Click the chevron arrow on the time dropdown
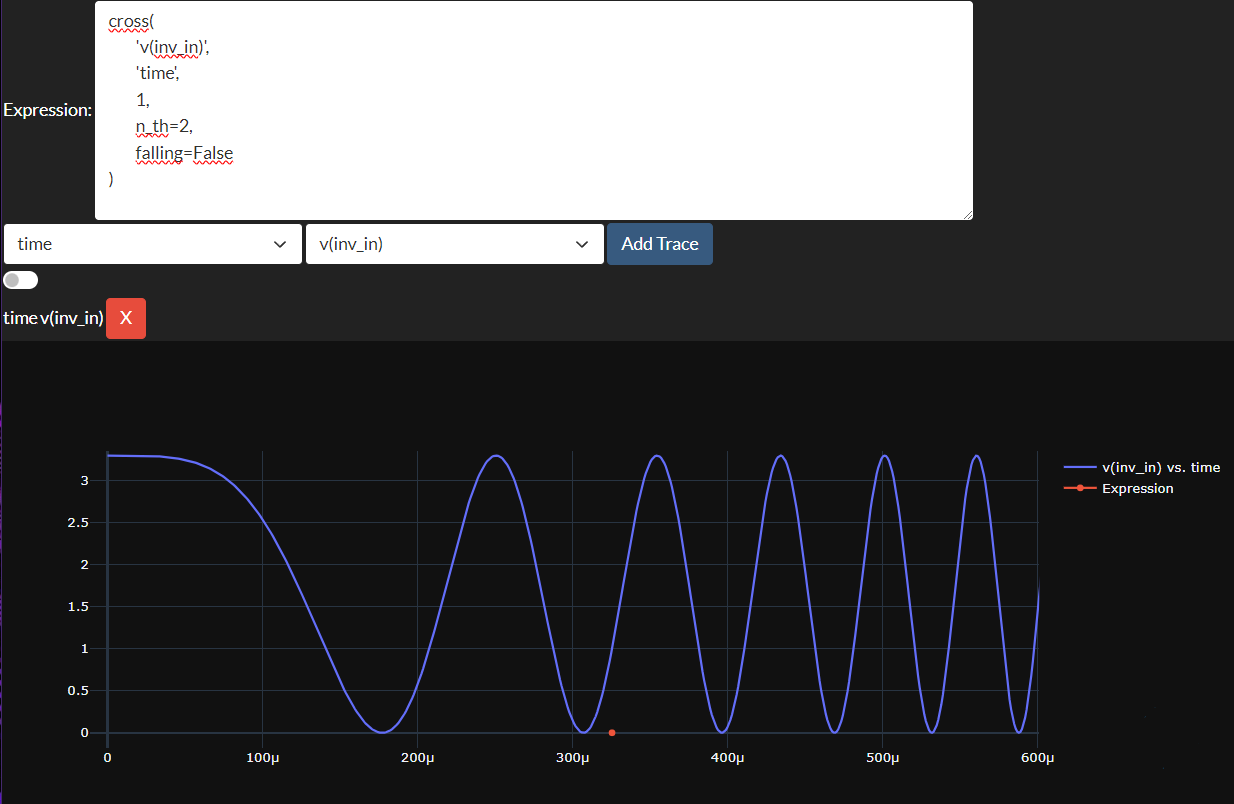 280,244
